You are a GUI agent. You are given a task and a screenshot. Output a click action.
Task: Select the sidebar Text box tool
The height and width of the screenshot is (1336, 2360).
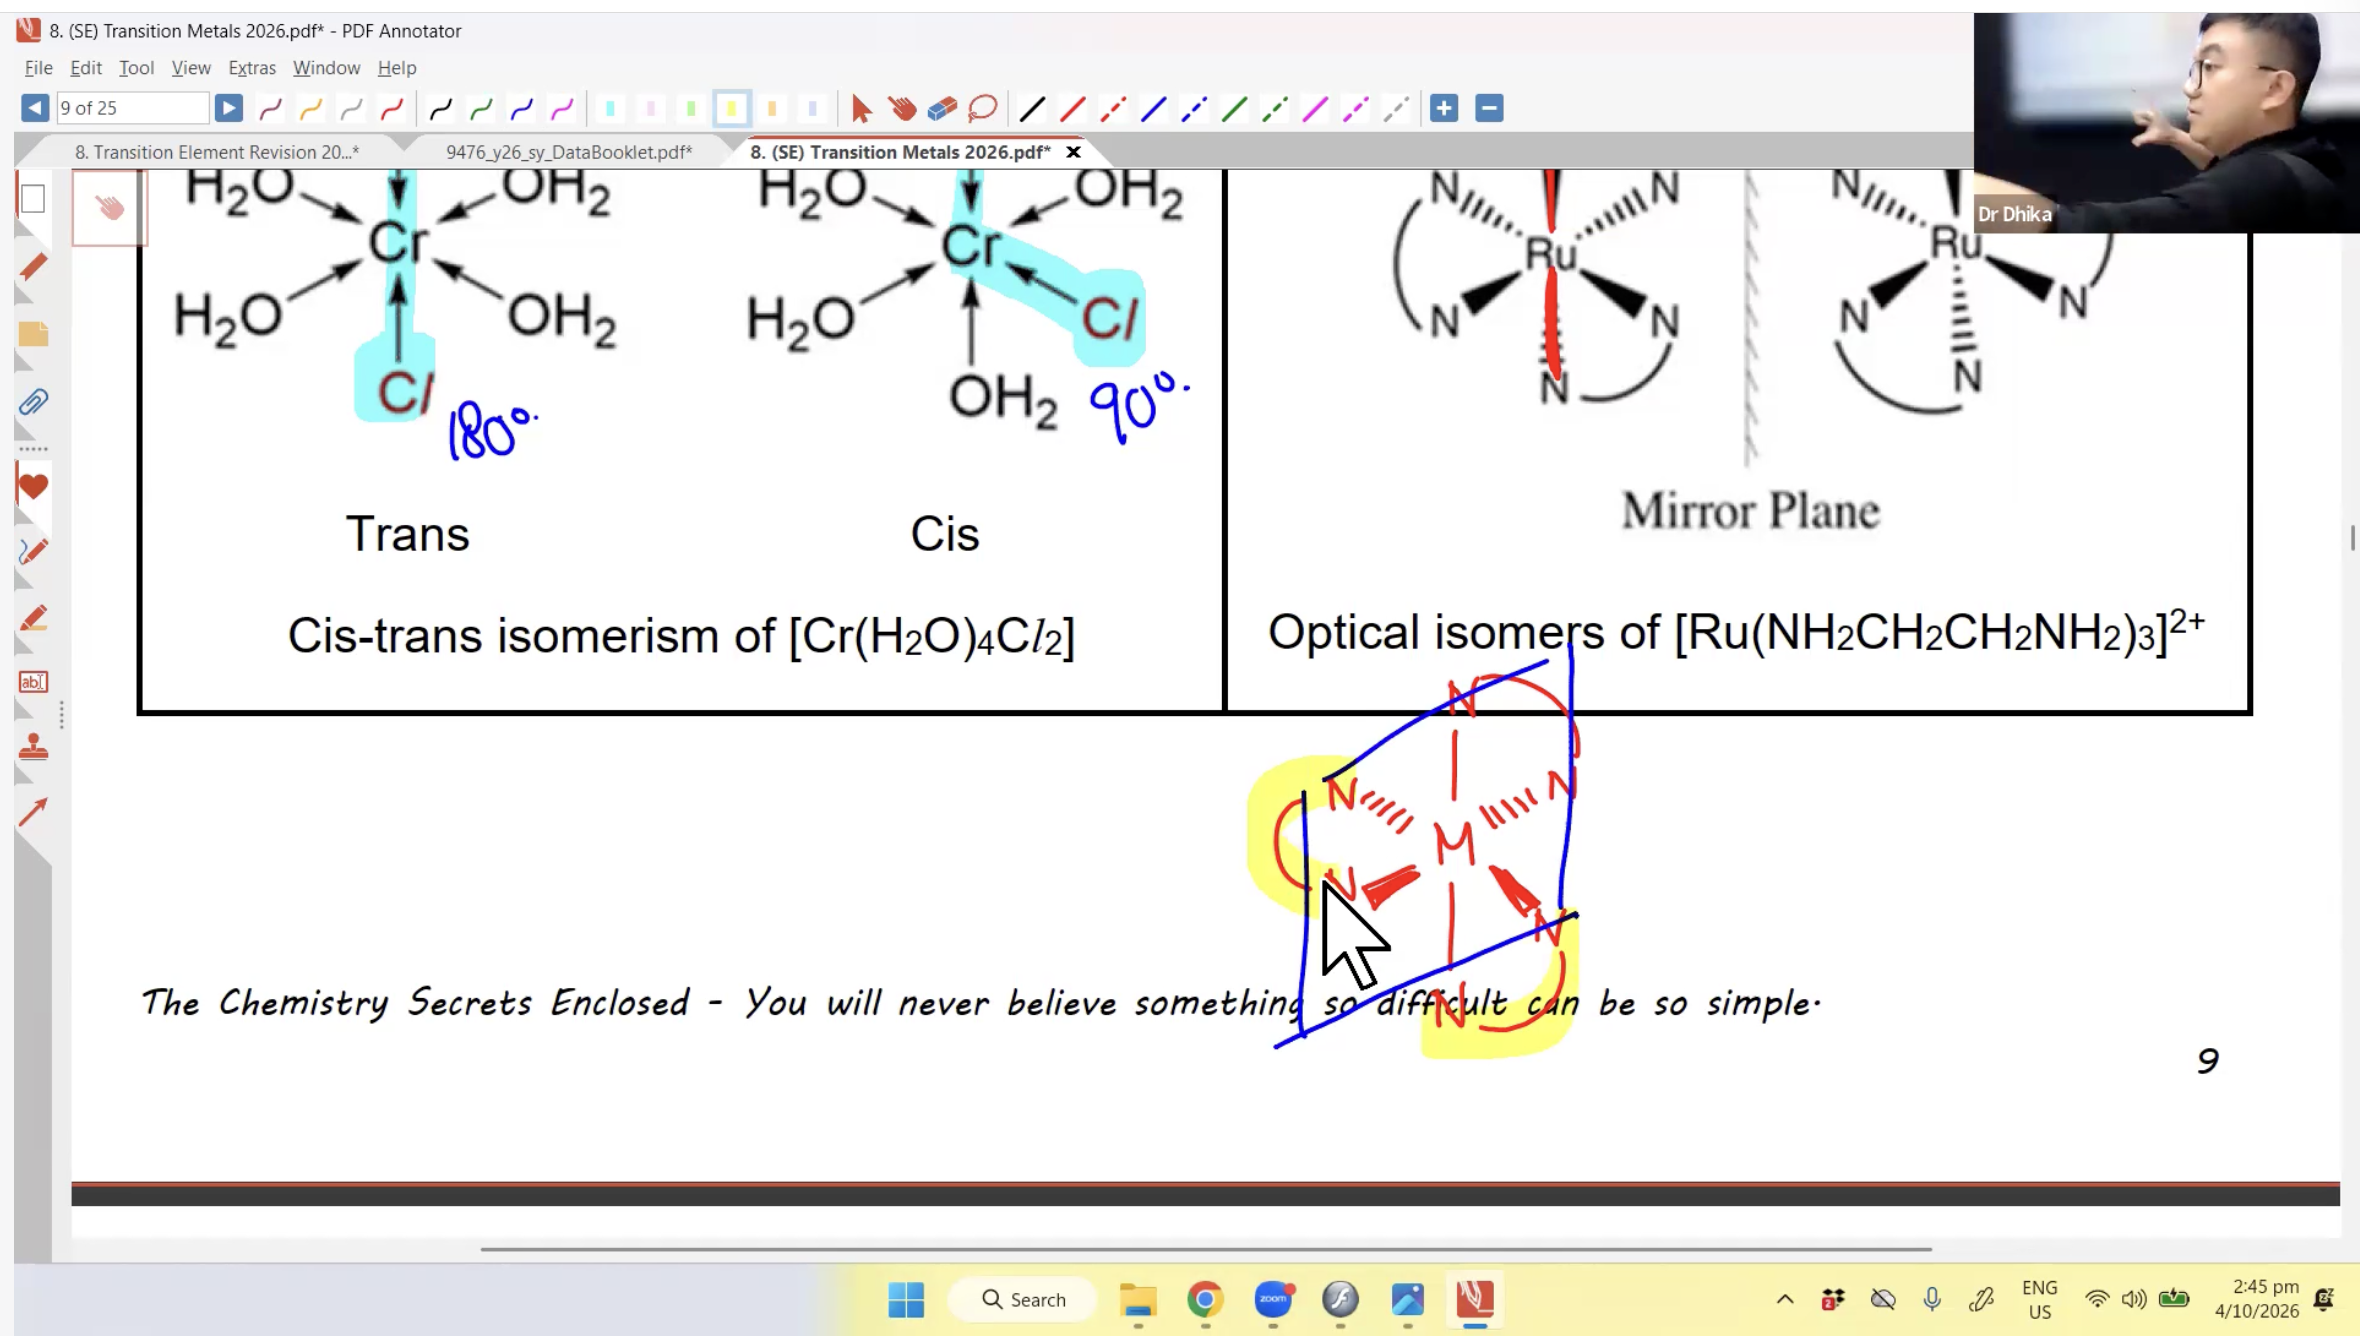(x=33, y=682)
